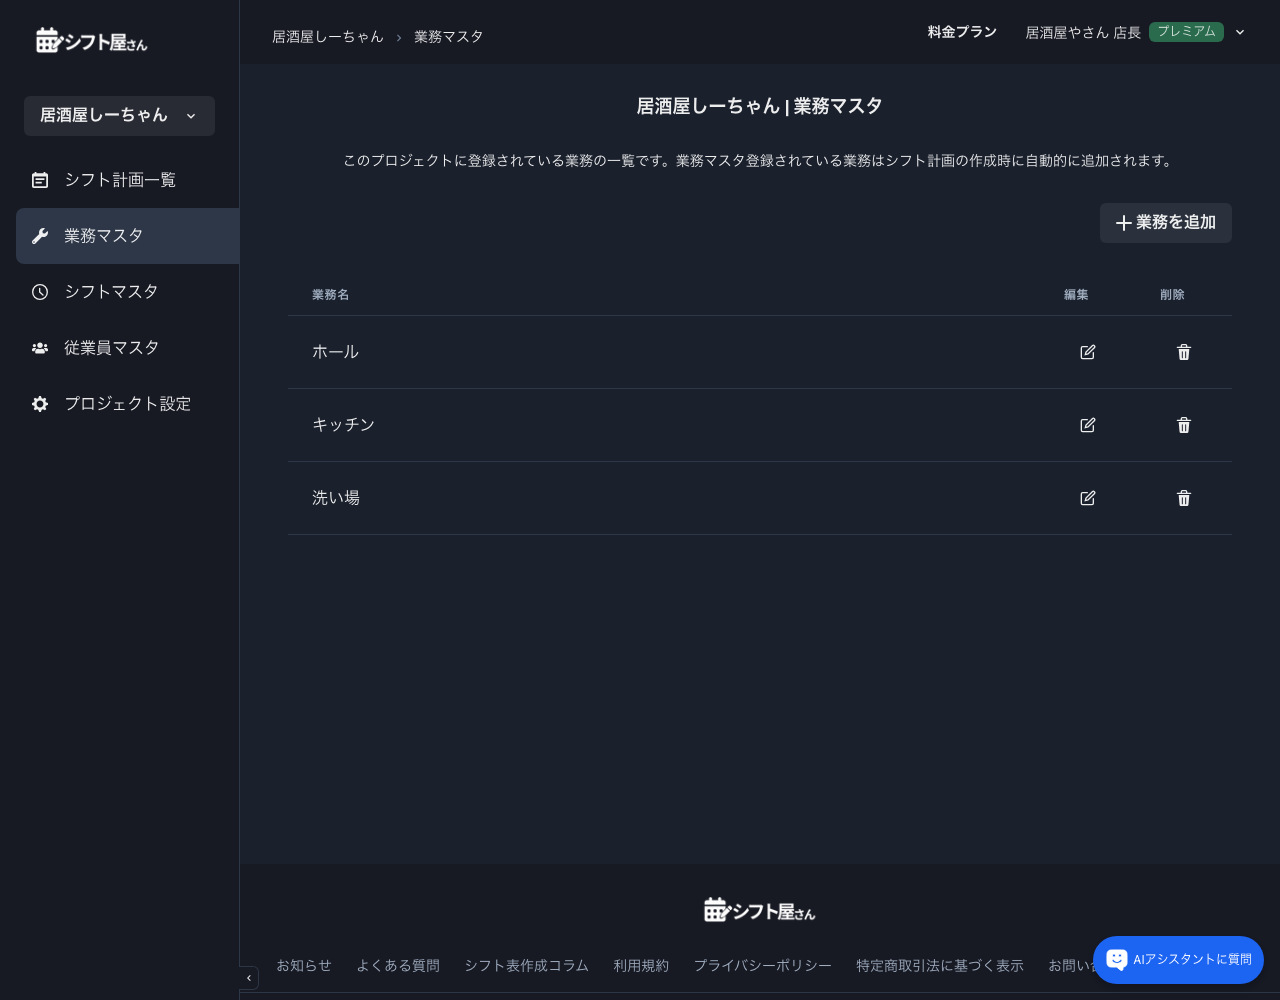Open the 居酒屋しーちゃん project selector
Viewport: 1280px width, 1000px height.
pyautogui.click(x=119, y=116)
